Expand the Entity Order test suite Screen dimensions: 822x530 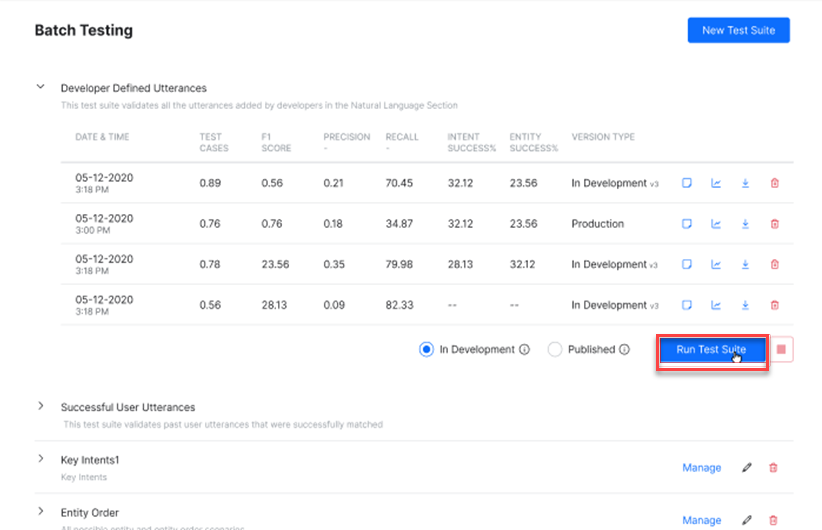[x=41, y=512]
